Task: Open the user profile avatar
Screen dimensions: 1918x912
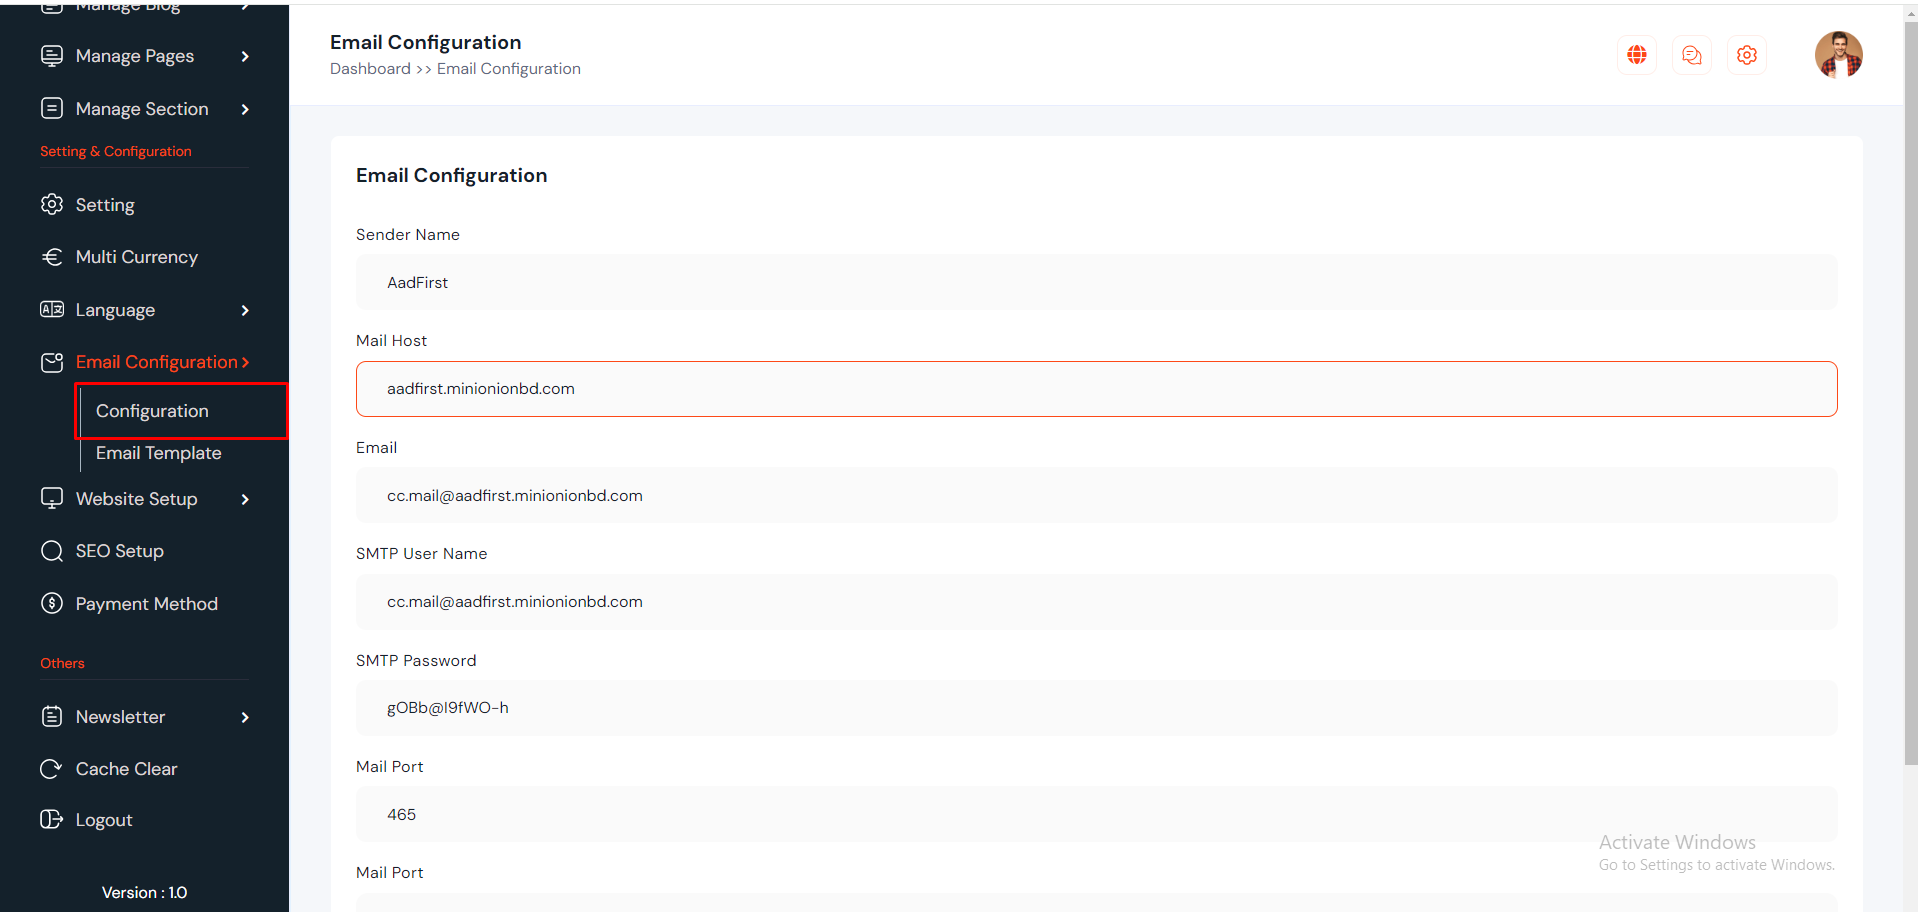Action: [1838, 55]
